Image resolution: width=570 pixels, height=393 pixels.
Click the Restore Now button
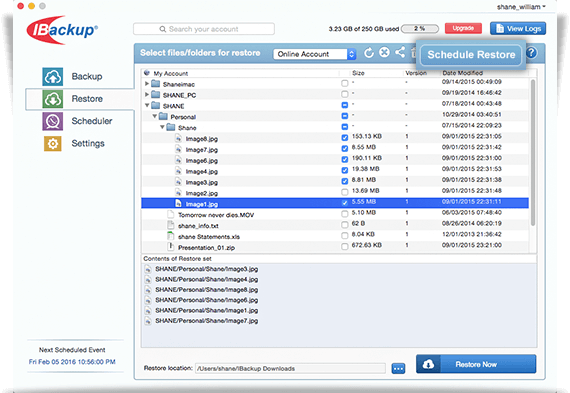click(x=476, y=364)
